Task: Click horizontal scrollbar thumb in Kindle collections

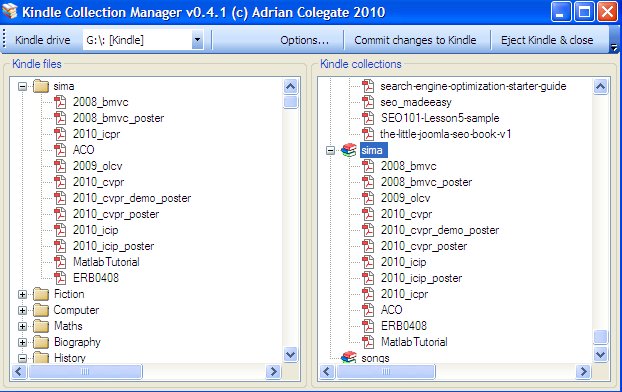Action: (386, 372)
